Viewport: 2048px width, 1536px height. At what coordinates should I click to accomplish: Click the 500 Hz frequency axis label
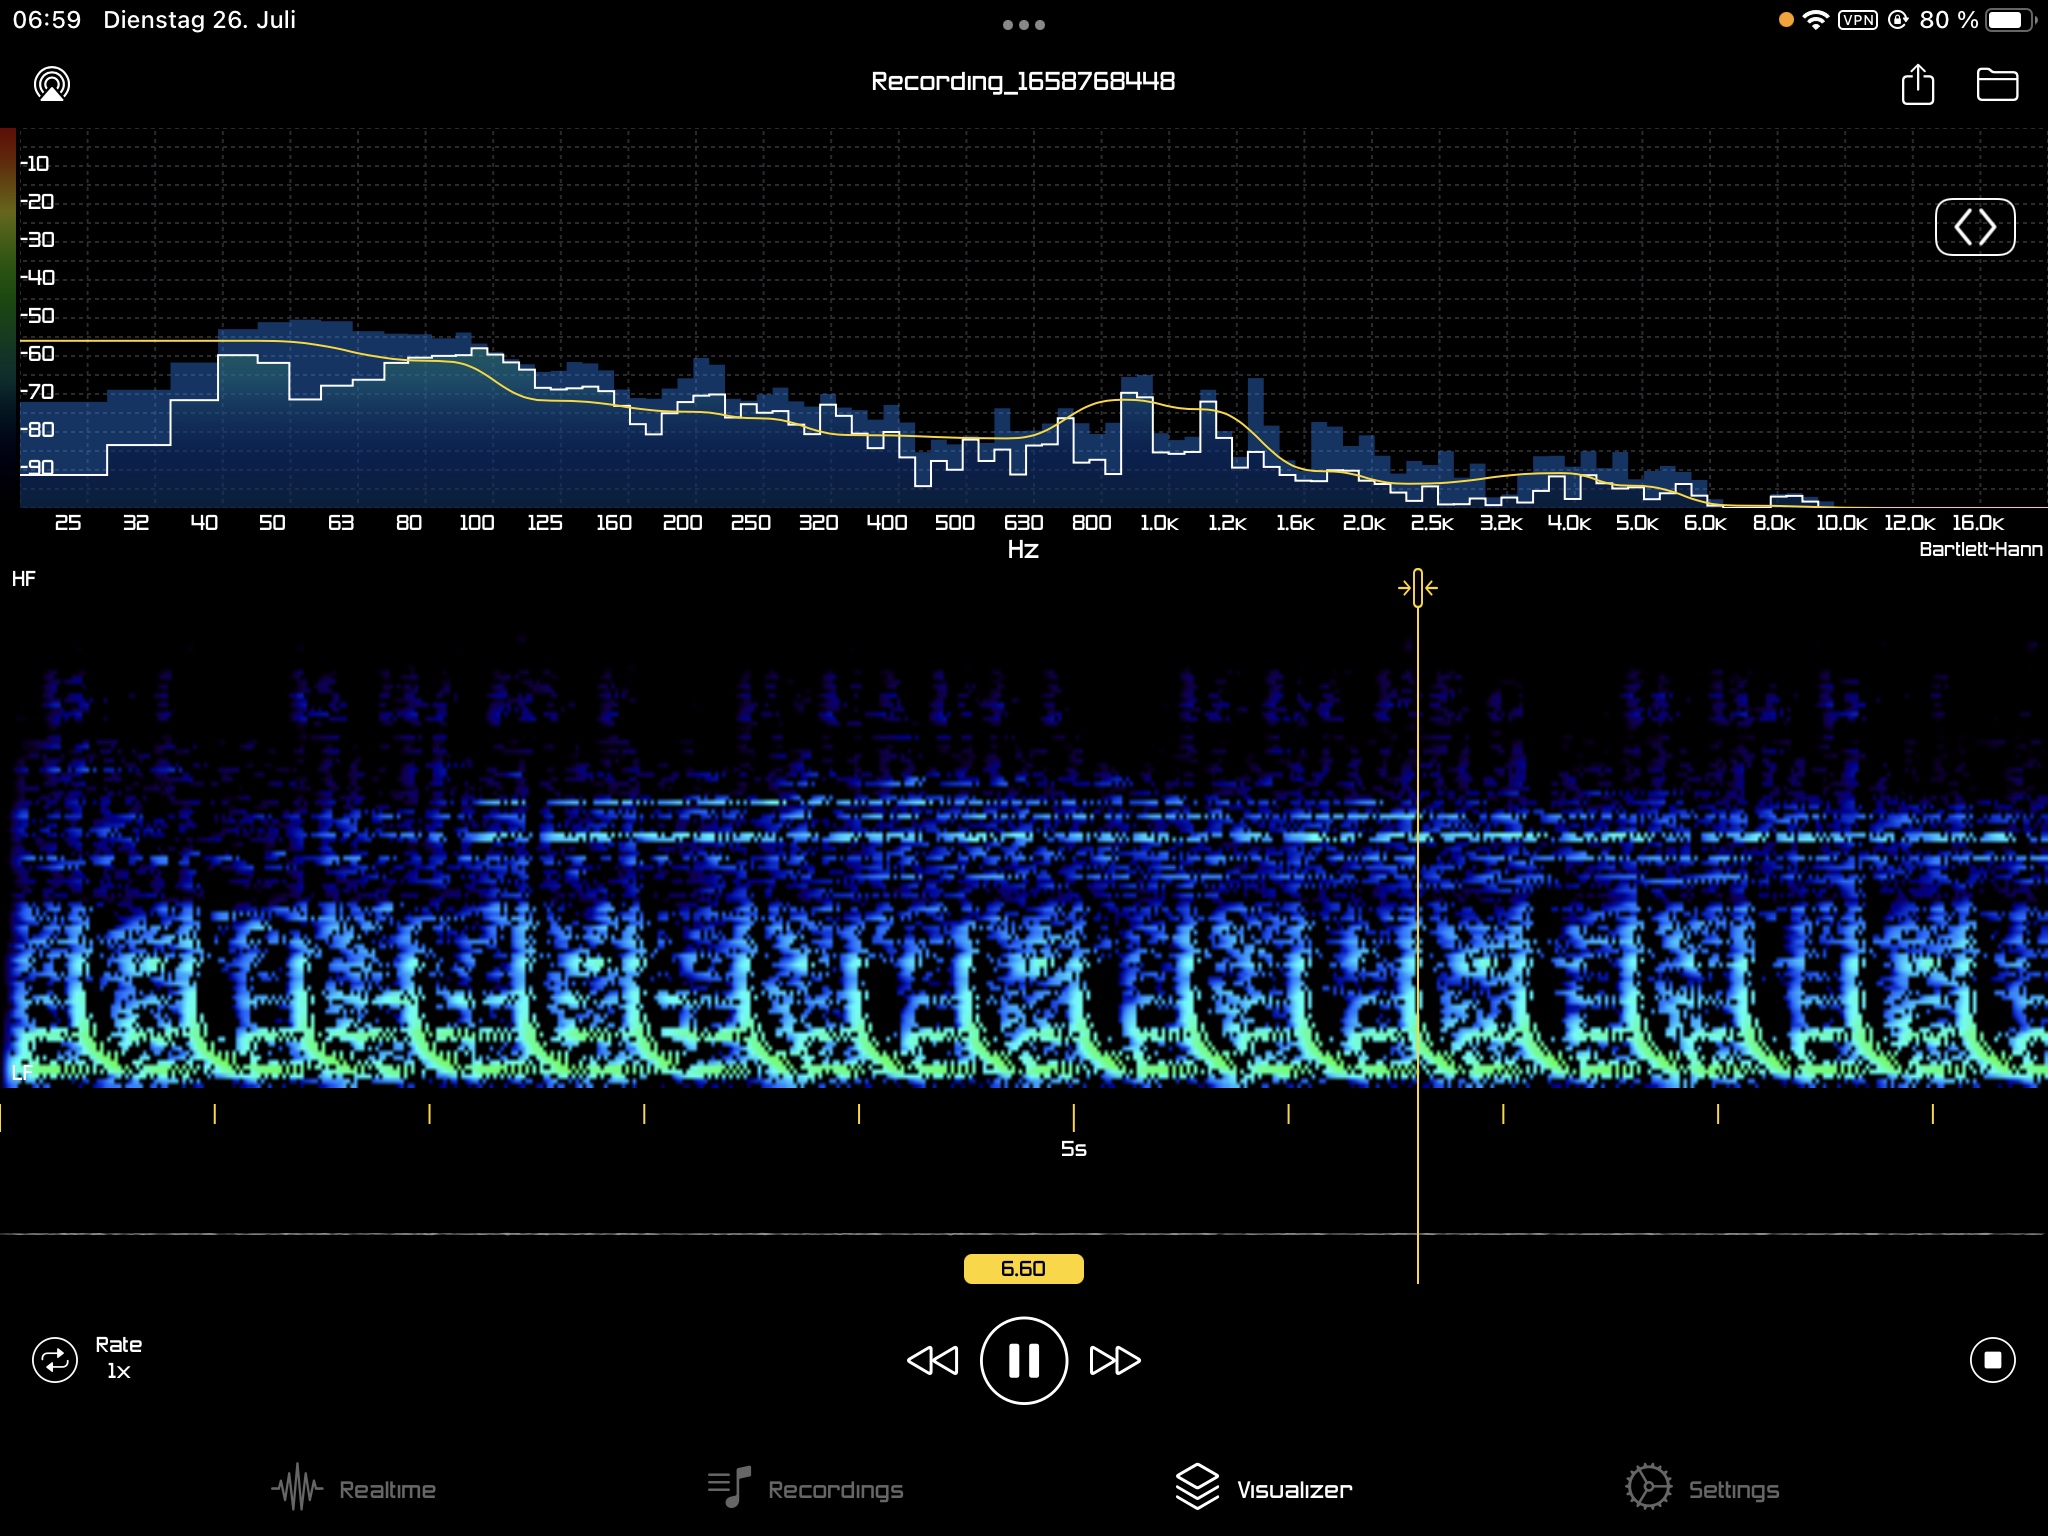click(x=954, y=523)
